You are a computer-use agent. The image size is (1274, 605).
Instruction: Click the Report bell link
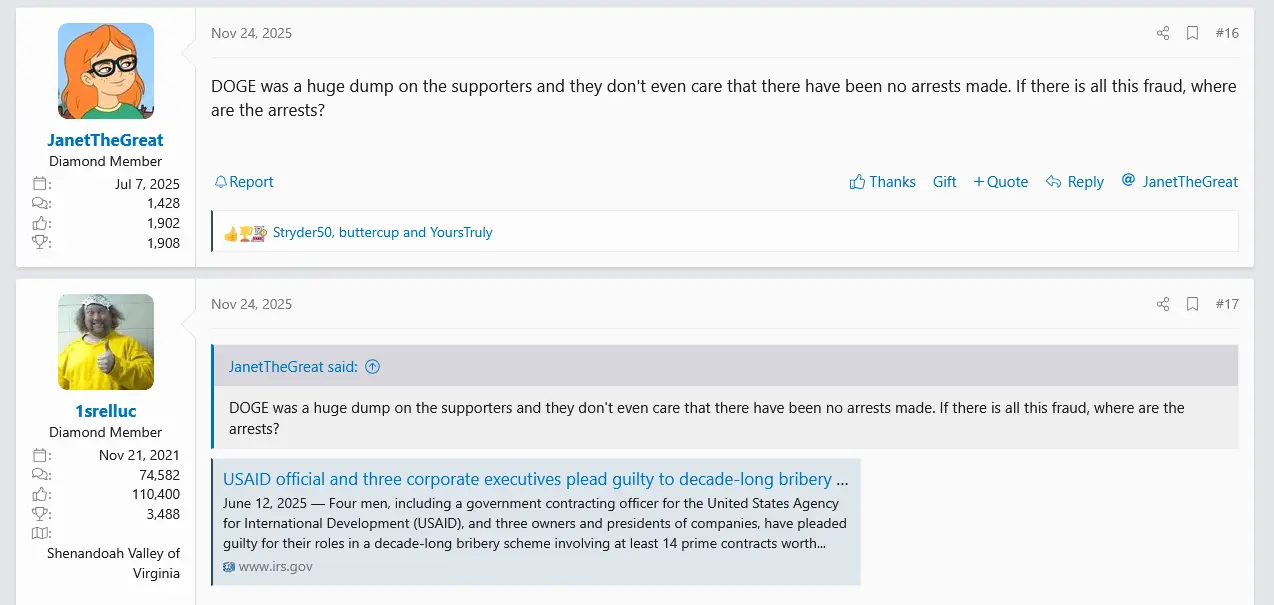point(244,182)
